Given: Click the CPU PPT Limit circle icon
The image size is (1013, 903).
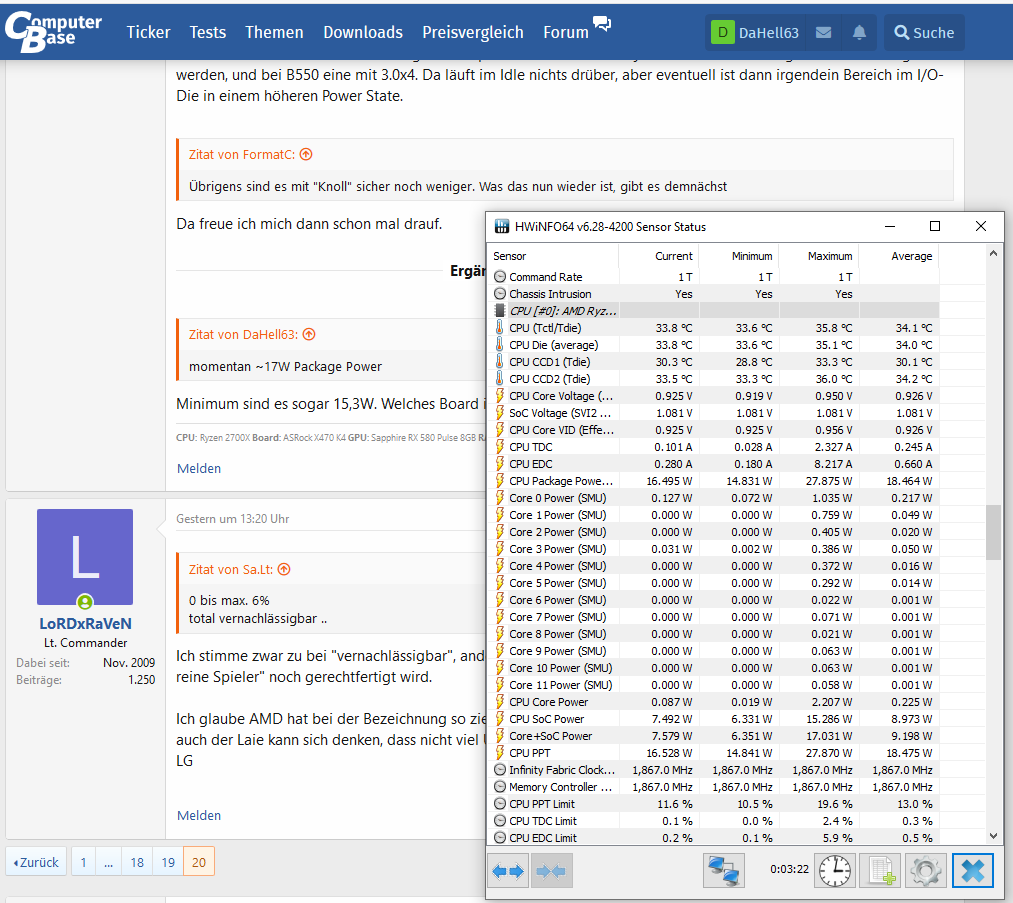Looking at the screenshot, I should tap(500, 804).
